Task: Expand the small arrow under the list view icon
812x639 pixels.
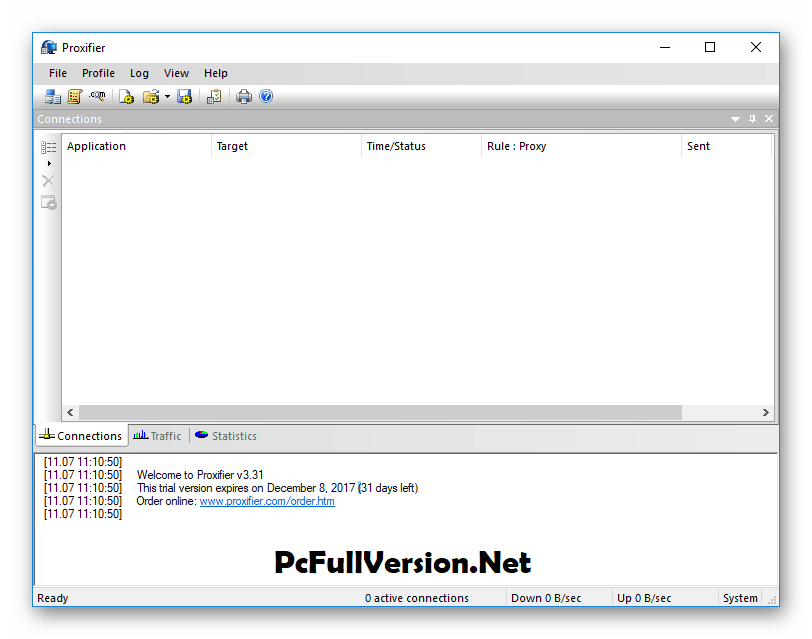Action: pyautogui.click(x=49, y=164)
